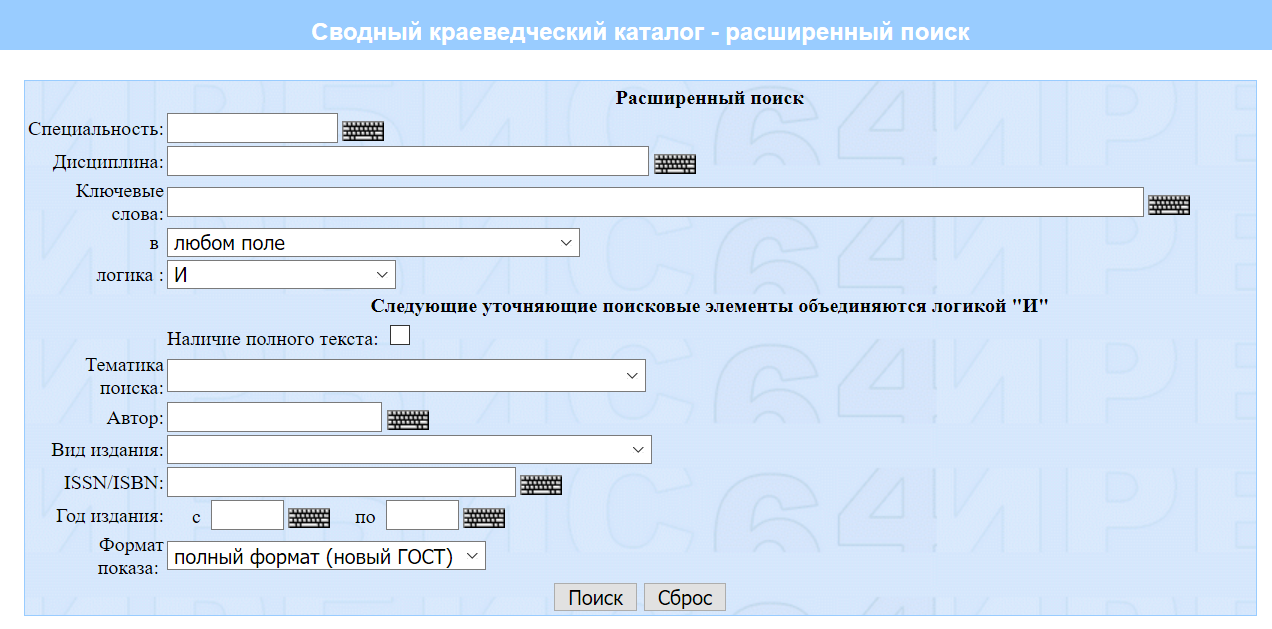The image size is (1272, 629).
Task: Click inside the Автор input field
Action: click(x=275, y=417)
